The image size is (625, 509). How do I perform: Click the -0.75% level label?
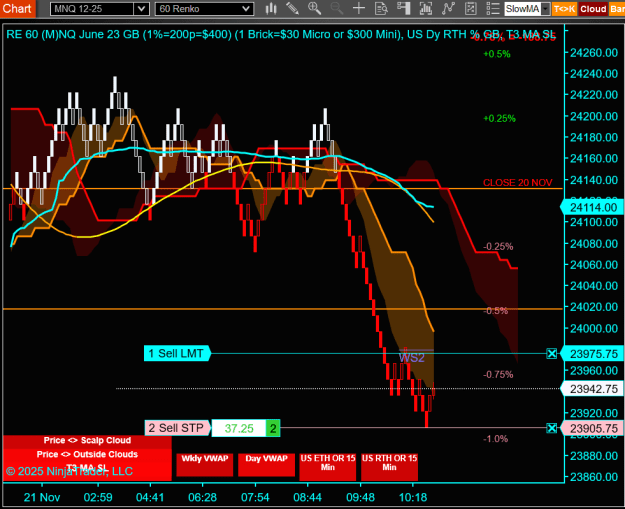[x=498, y=374]
